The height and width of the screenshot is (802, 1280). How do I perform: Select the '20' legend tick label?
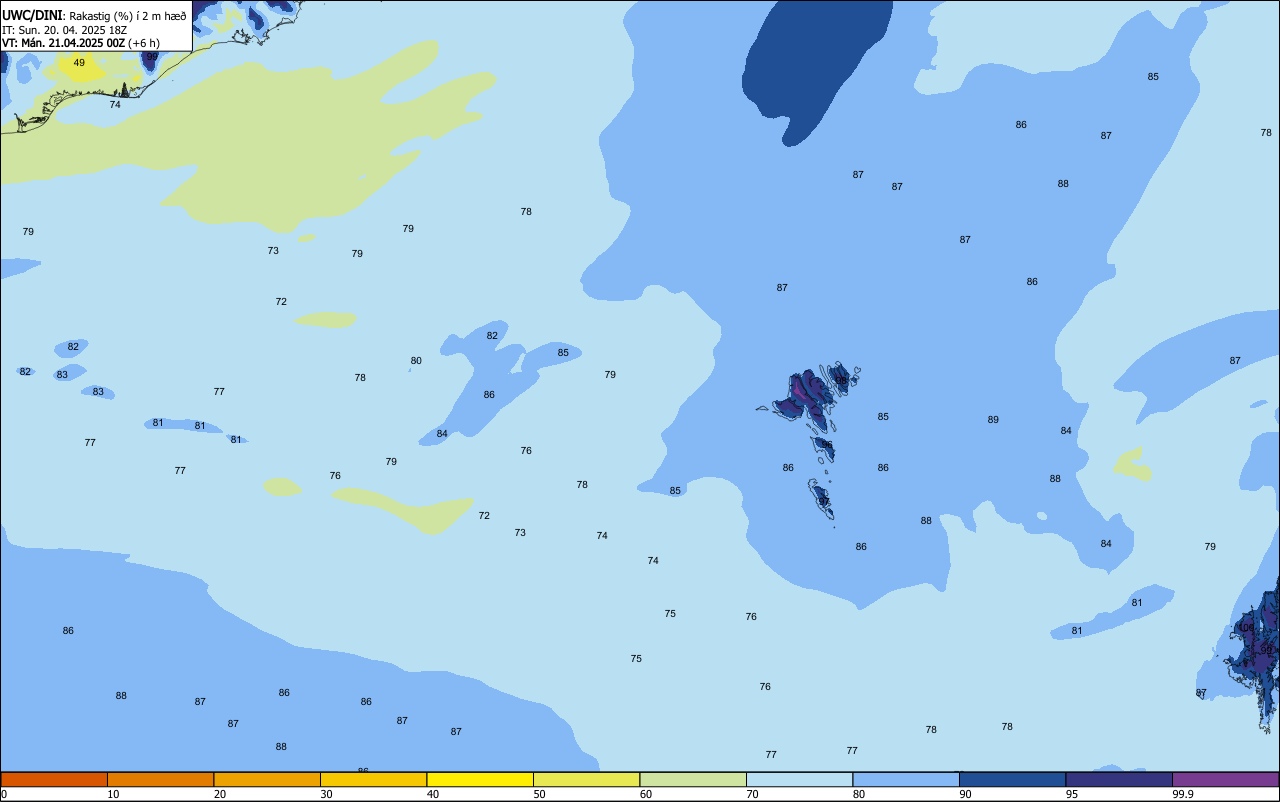tap(220, 794)
